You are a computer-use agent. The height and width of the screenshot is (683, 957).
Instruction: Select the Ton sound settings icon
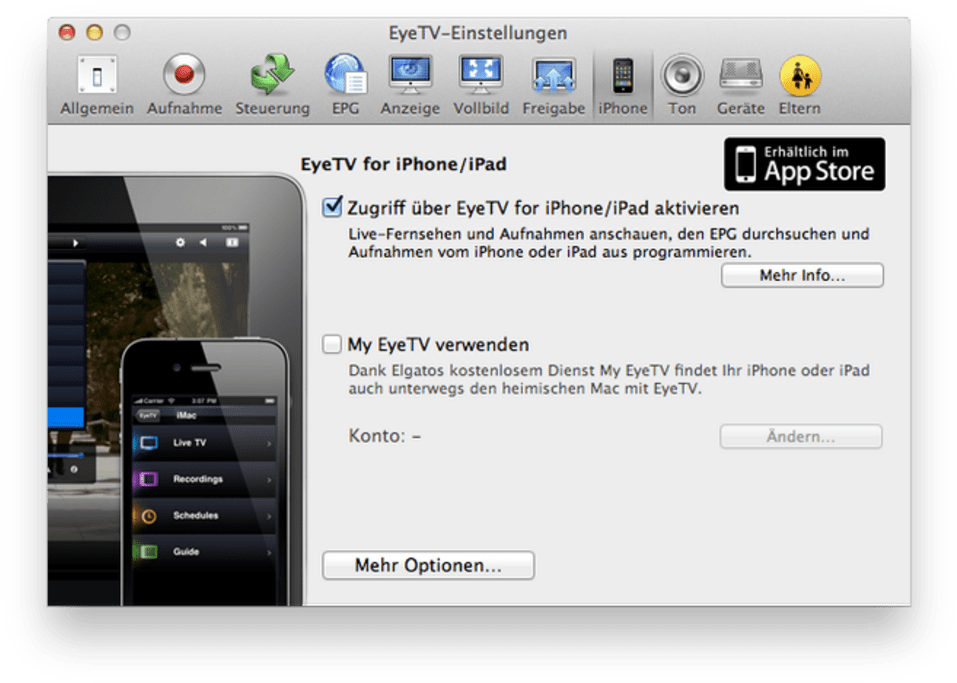tap(681, 80)
